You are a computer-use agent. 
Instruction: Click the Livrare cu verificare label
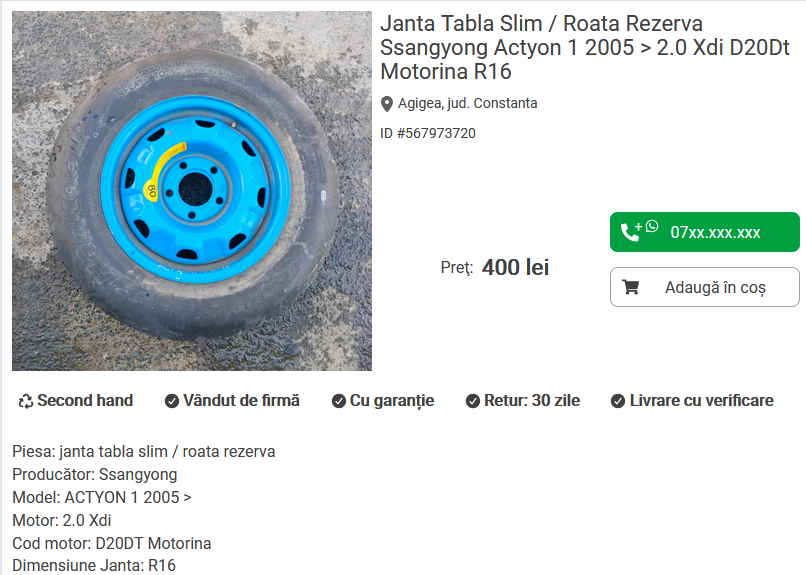pos(701,400)
